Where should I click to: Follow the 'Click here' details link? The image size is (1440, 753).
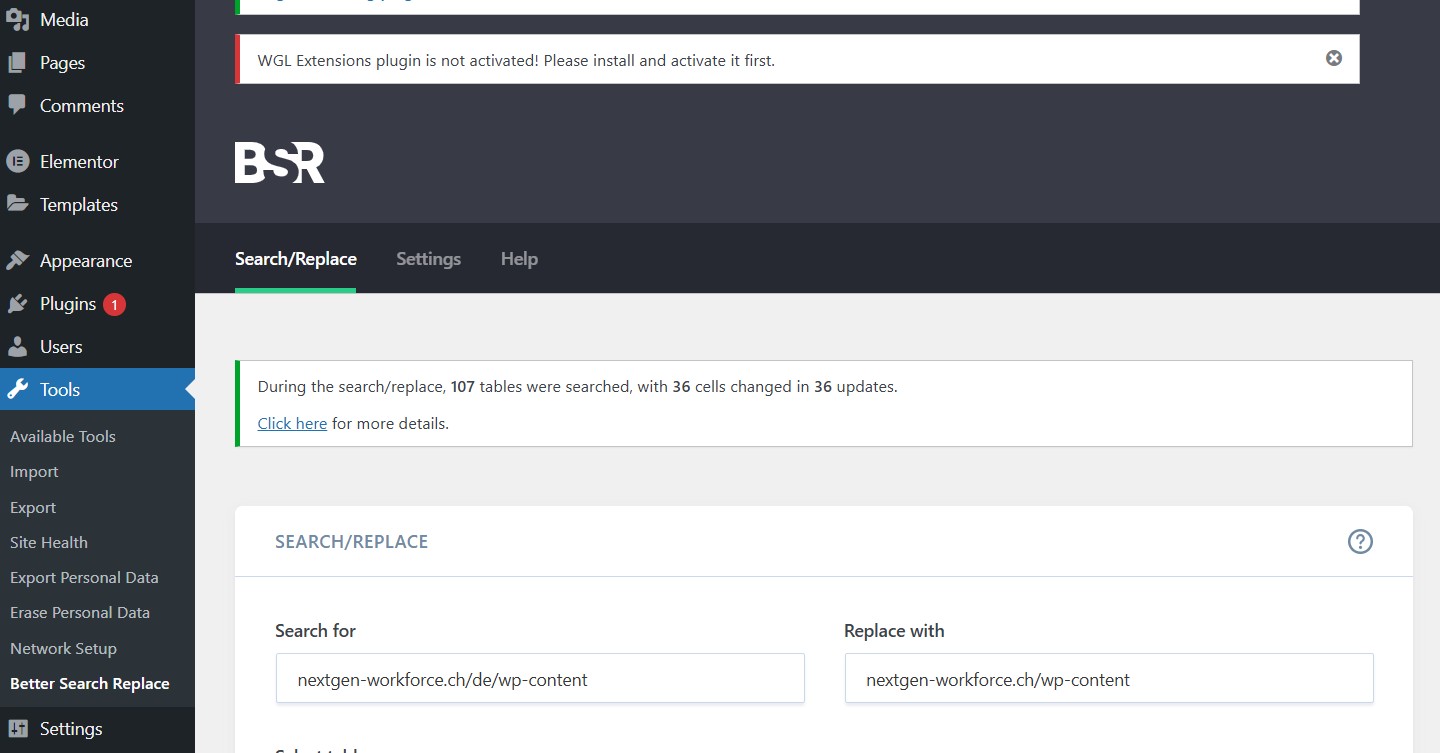coord(292,424)
